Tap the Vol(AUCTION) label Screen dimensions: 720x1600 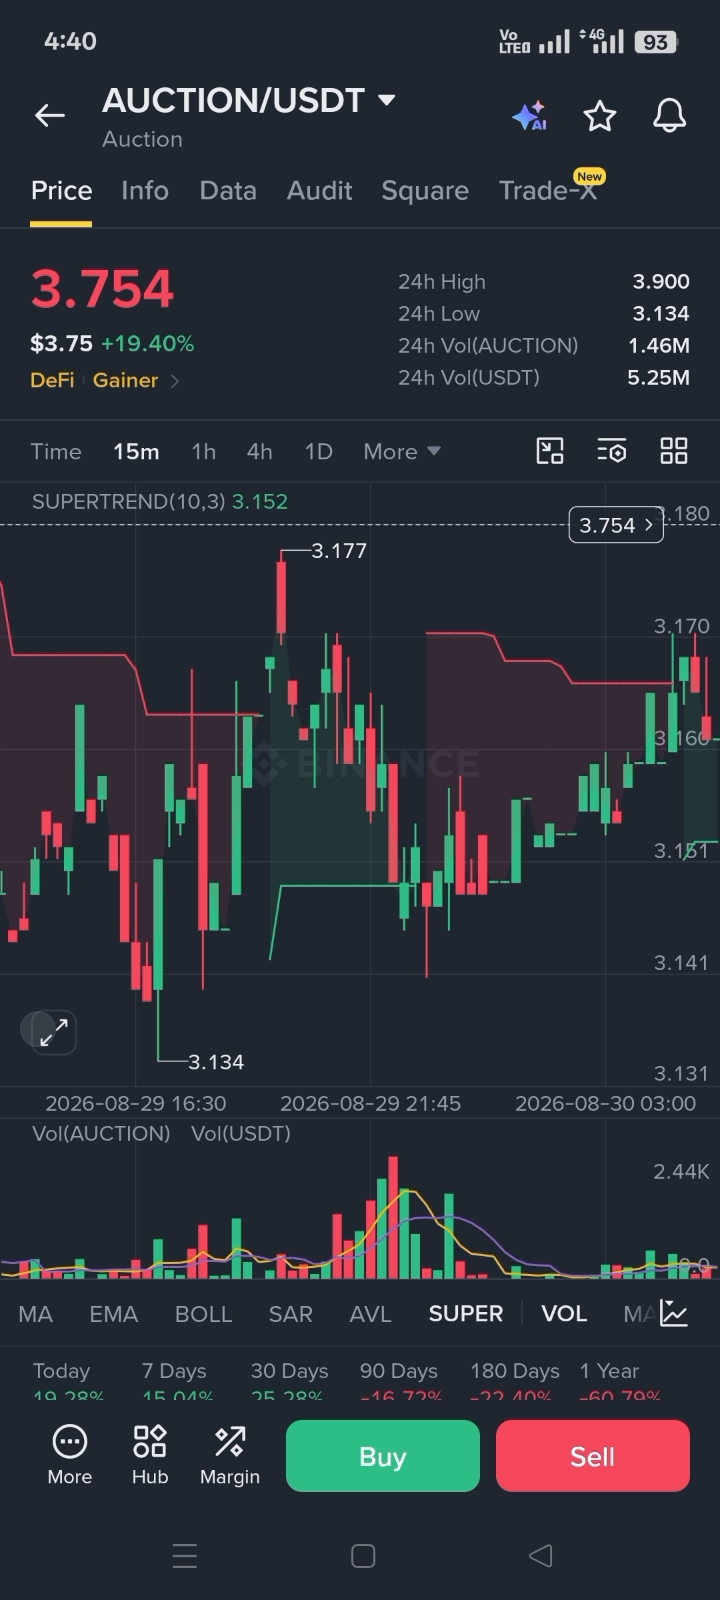pyautogui.click(x=101, y=1133)
